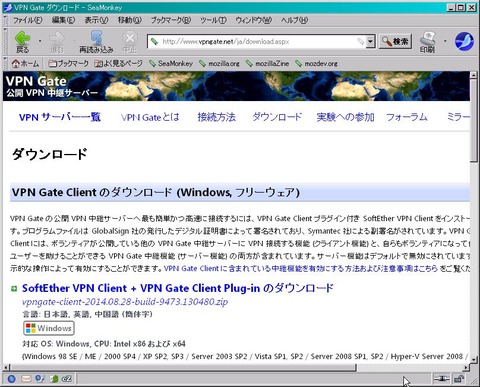Download vpngate-client-2014.08.28-build-9473.130480.zip file link
The image size is (480, 387).
pyautogui.click(x=125, y=302)
